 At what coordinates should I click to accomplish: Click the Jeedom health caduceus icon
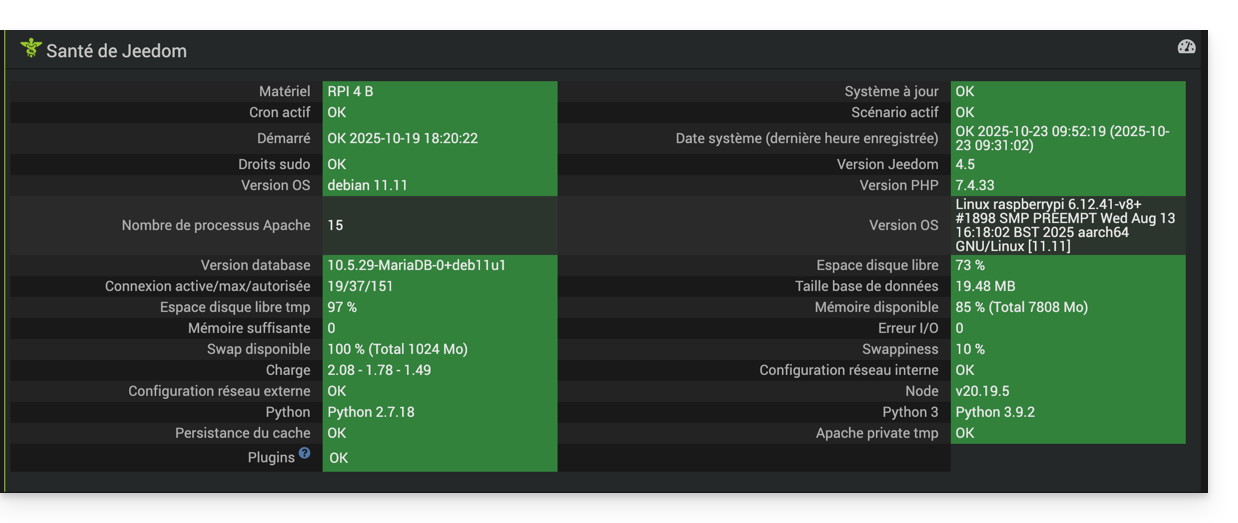(31, 48)
